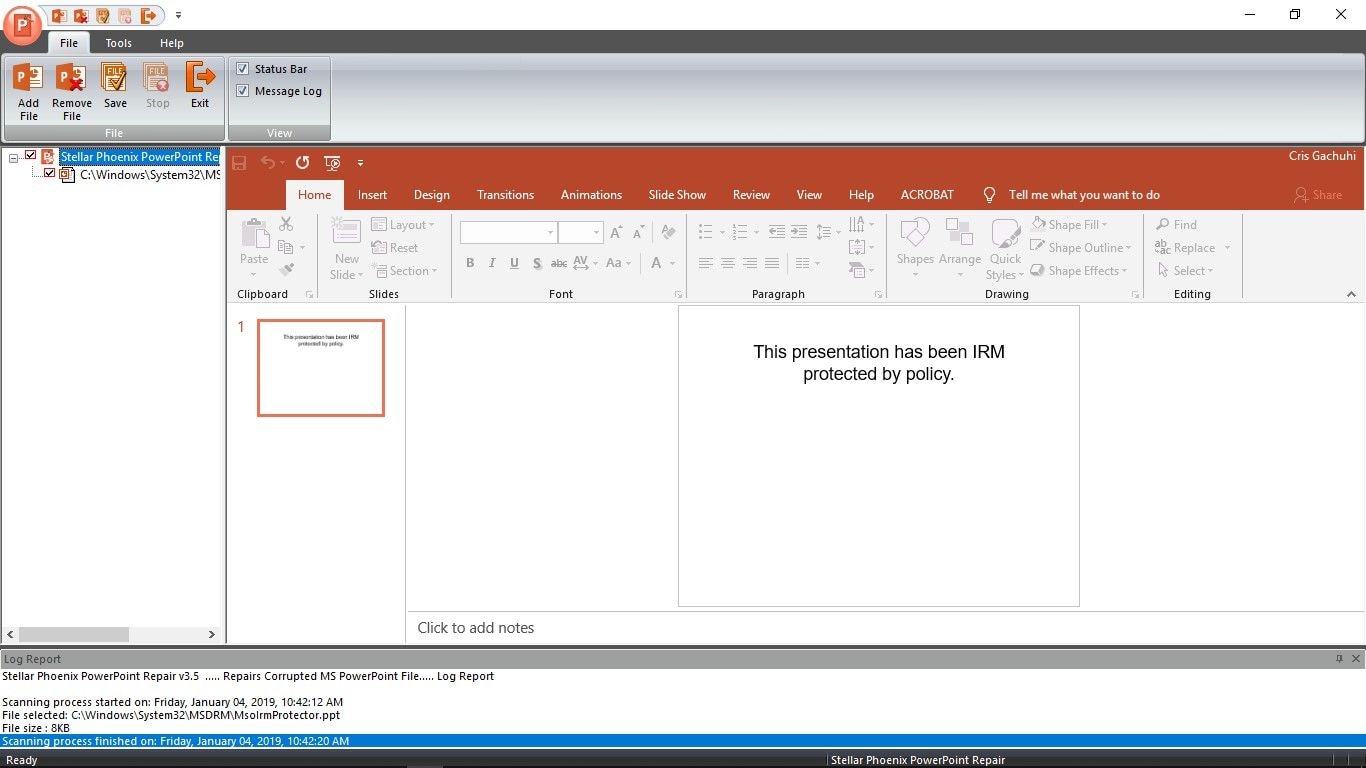Screen dimensions: 1366x768
Task: Click the Justify text alignment icon
Action: (771, 263)
